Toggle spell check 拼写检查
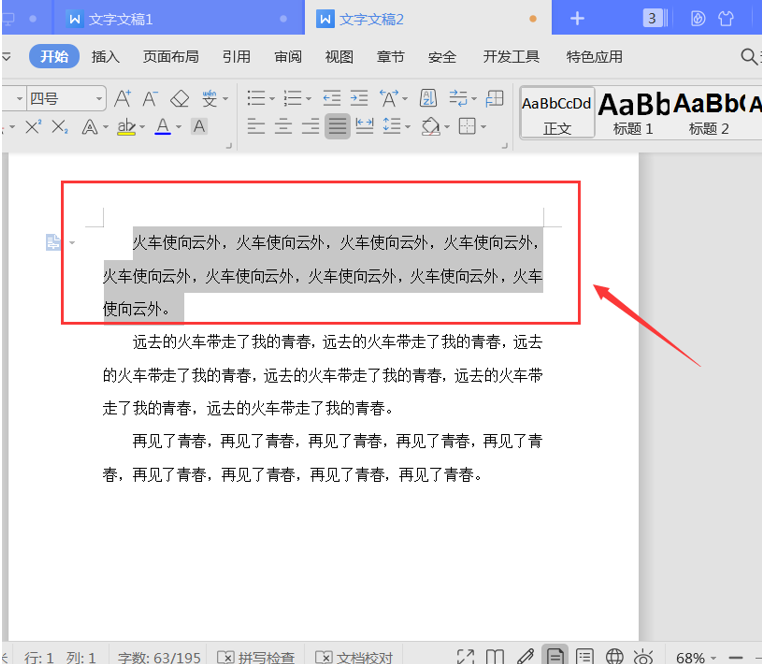The height and width of the screenshot is (664, 762). (x=256, y=658)
